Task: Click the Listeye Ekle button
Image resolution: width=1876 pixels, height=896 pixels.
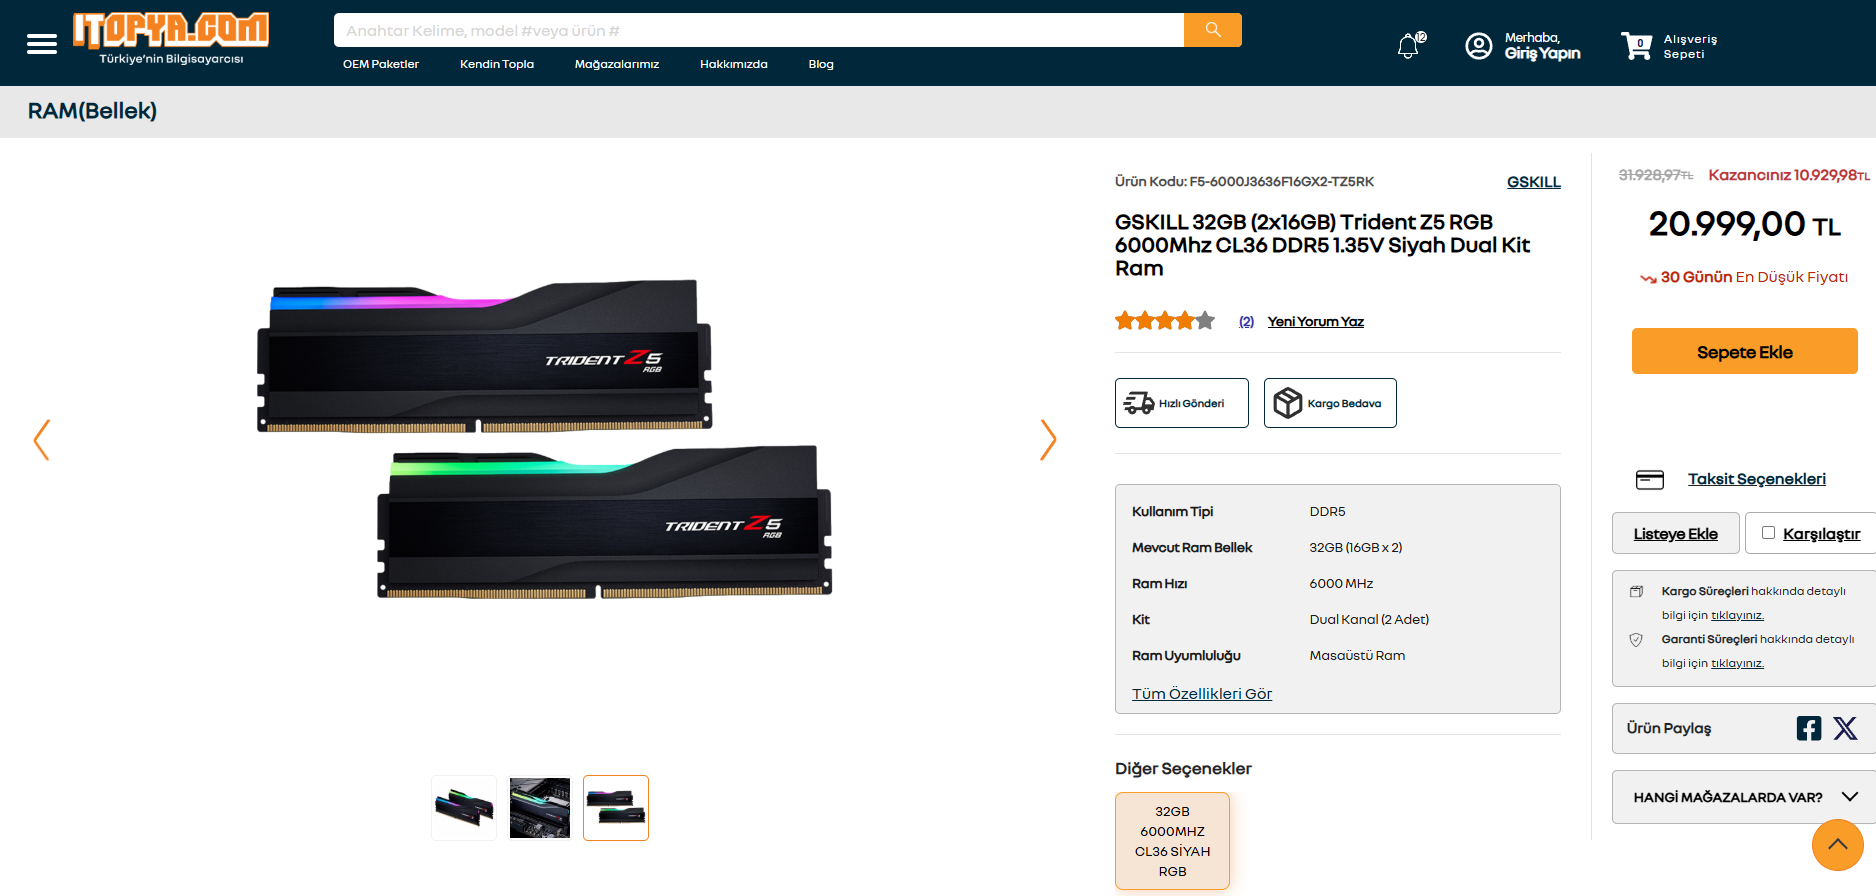Action: tap(1676, 533)
